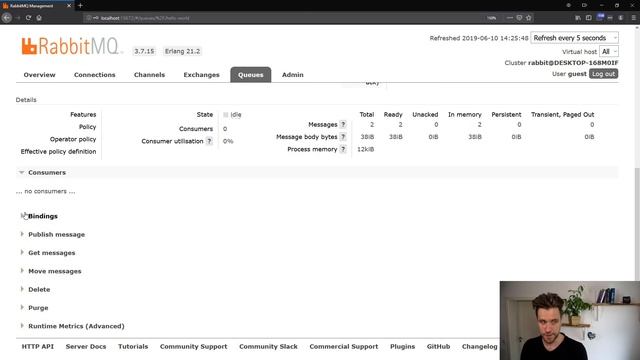
Task: Select the Queues tab
Action: point(251,75)
